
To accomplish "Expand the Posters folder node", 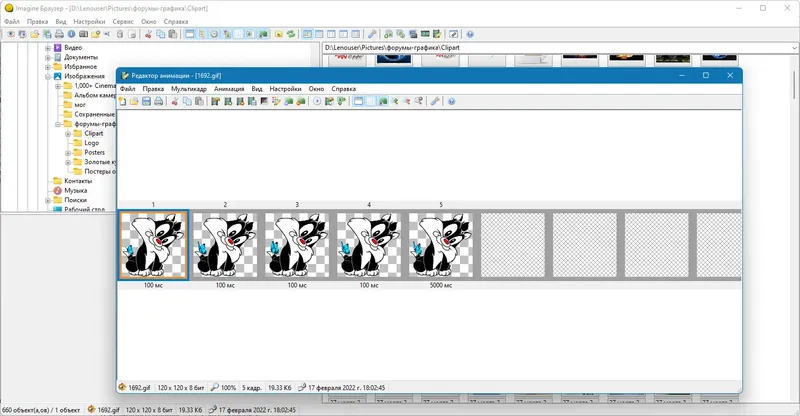I will (68, 153).
